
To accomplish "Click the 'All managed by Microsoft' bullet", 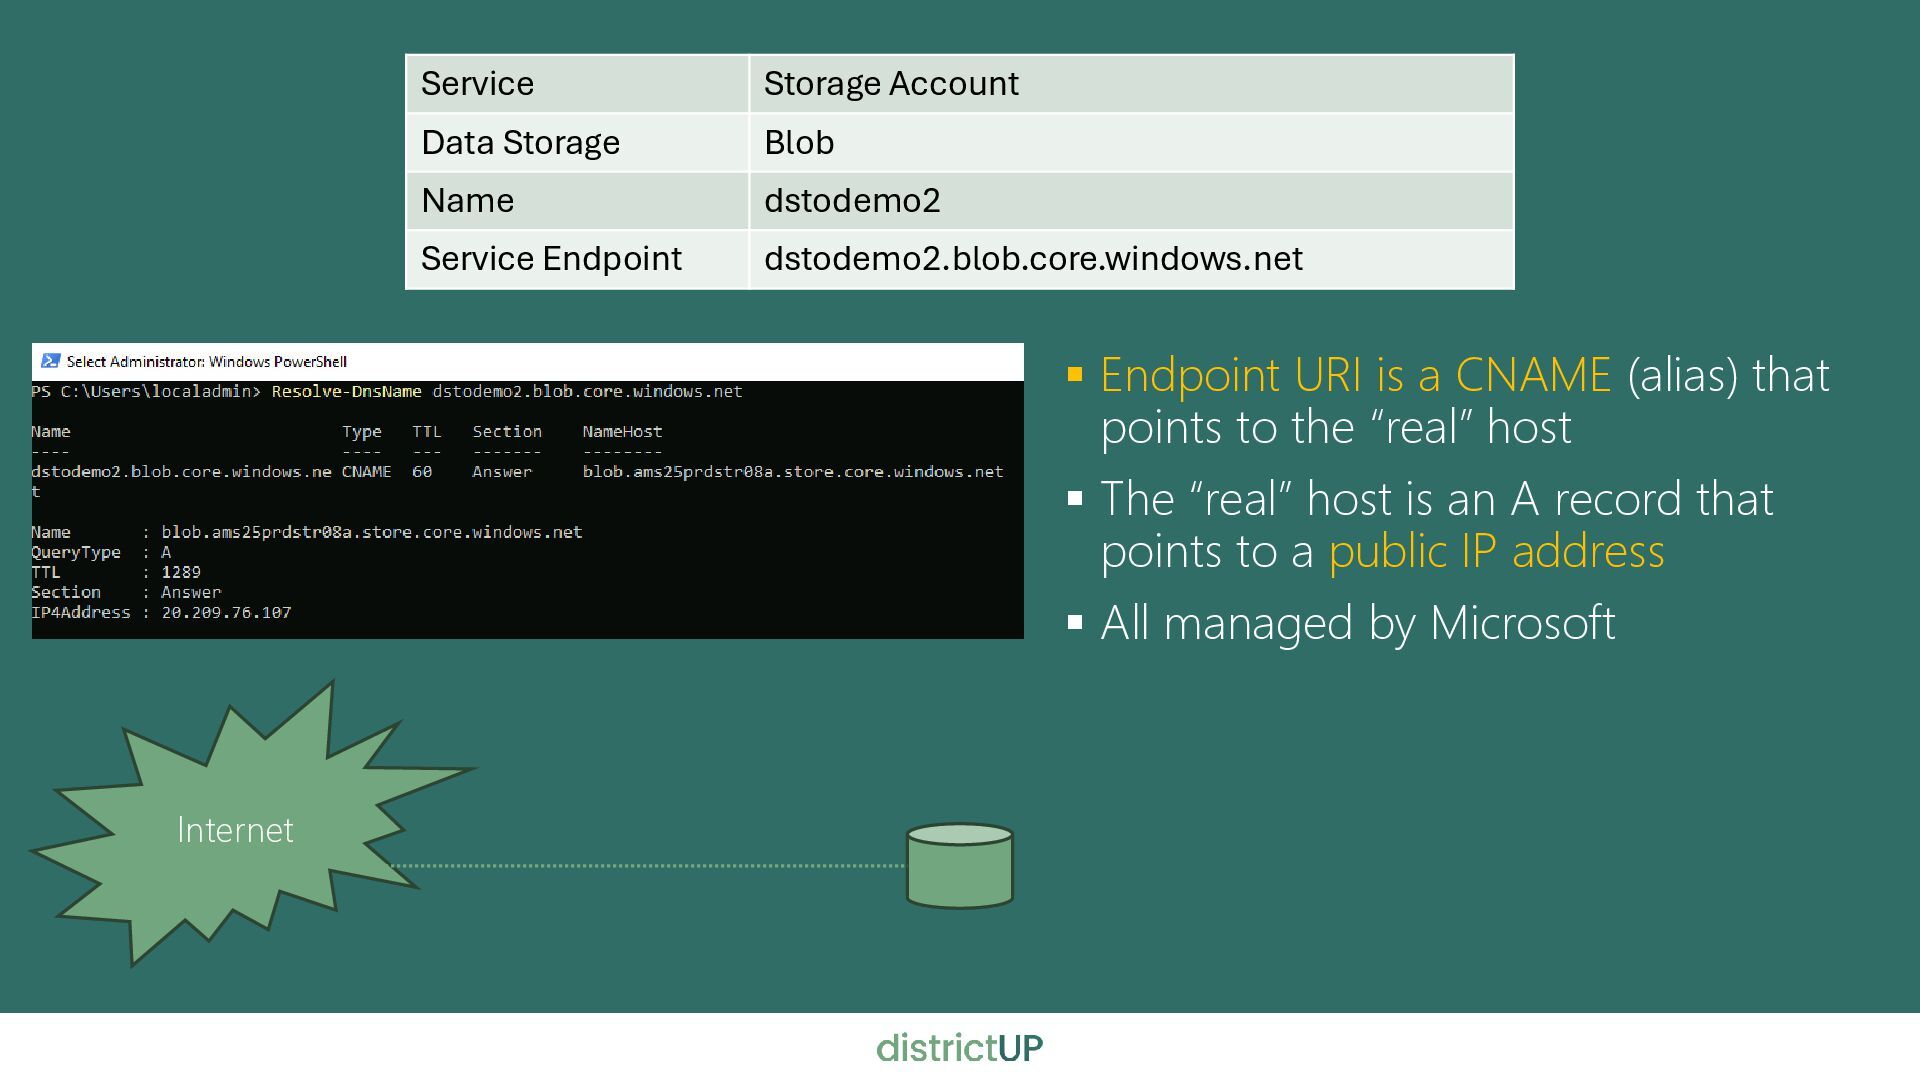I will point(1358,623).
